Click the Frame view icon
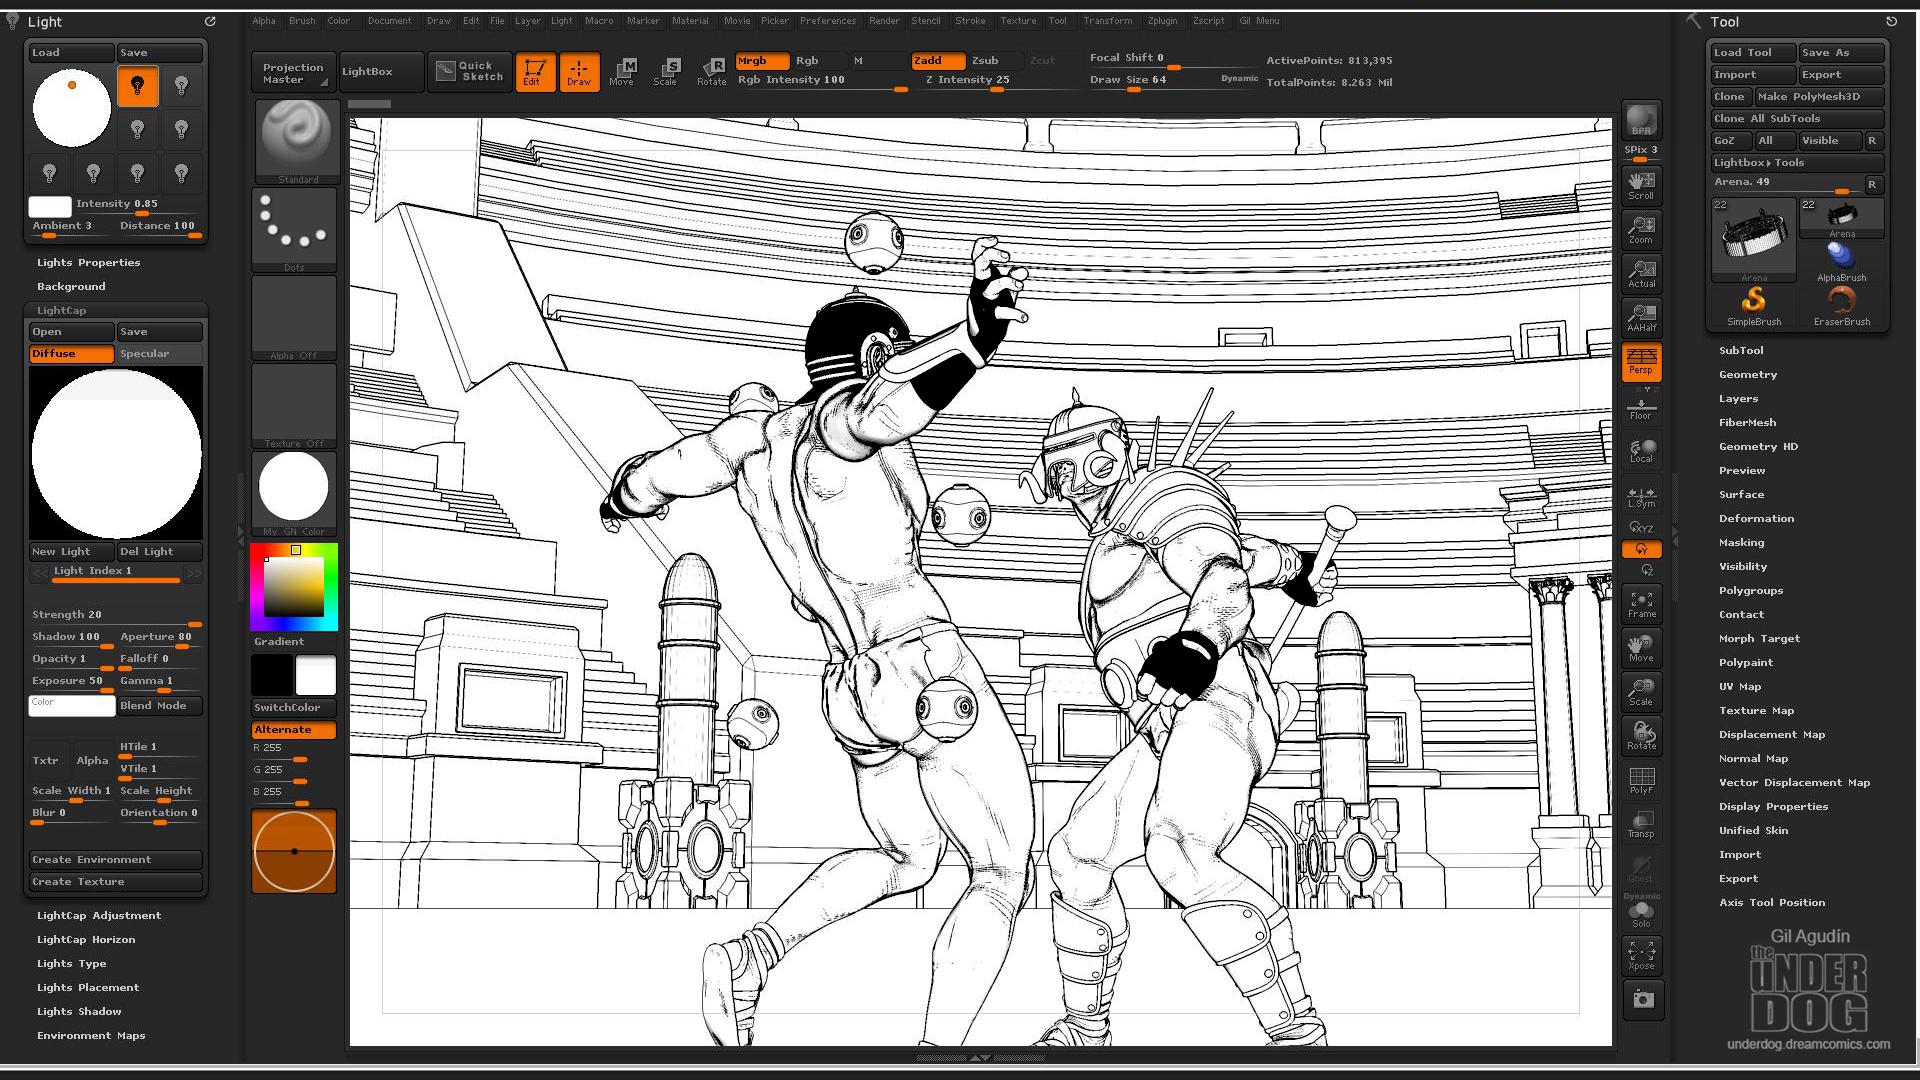 [1641, 603]
